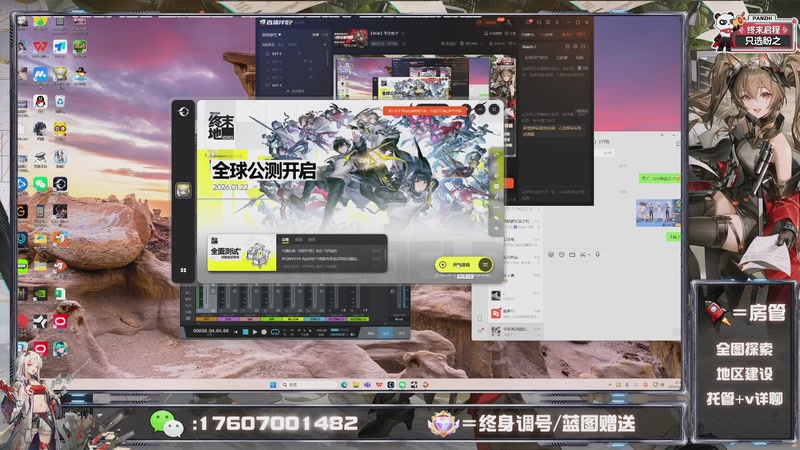
Task: Open File Explorer from the taskbar
Action: (x=356, y=385)
